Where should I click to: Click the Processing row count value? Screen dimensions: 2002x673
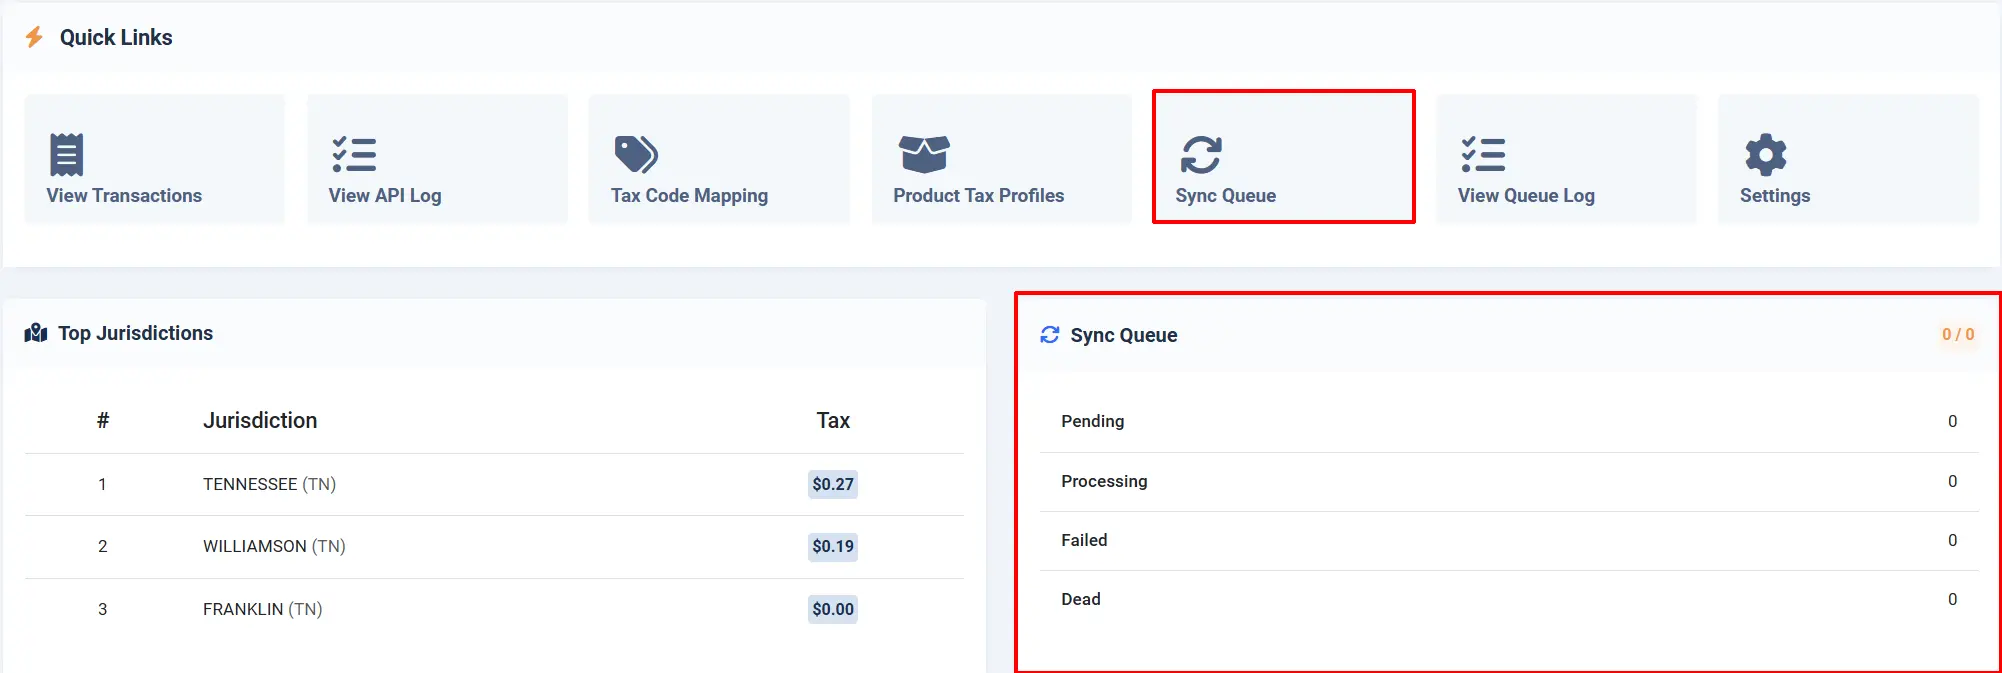1952,481
